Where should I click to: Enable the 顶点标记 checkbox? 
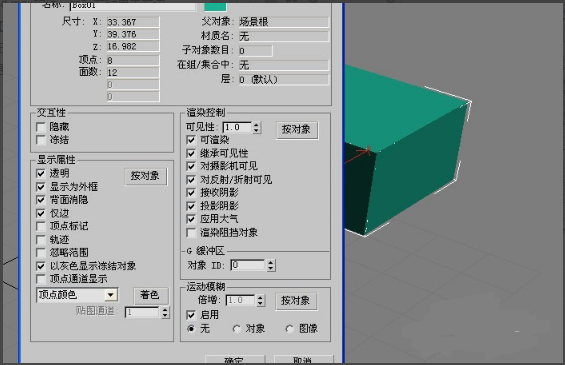[41, 226]
